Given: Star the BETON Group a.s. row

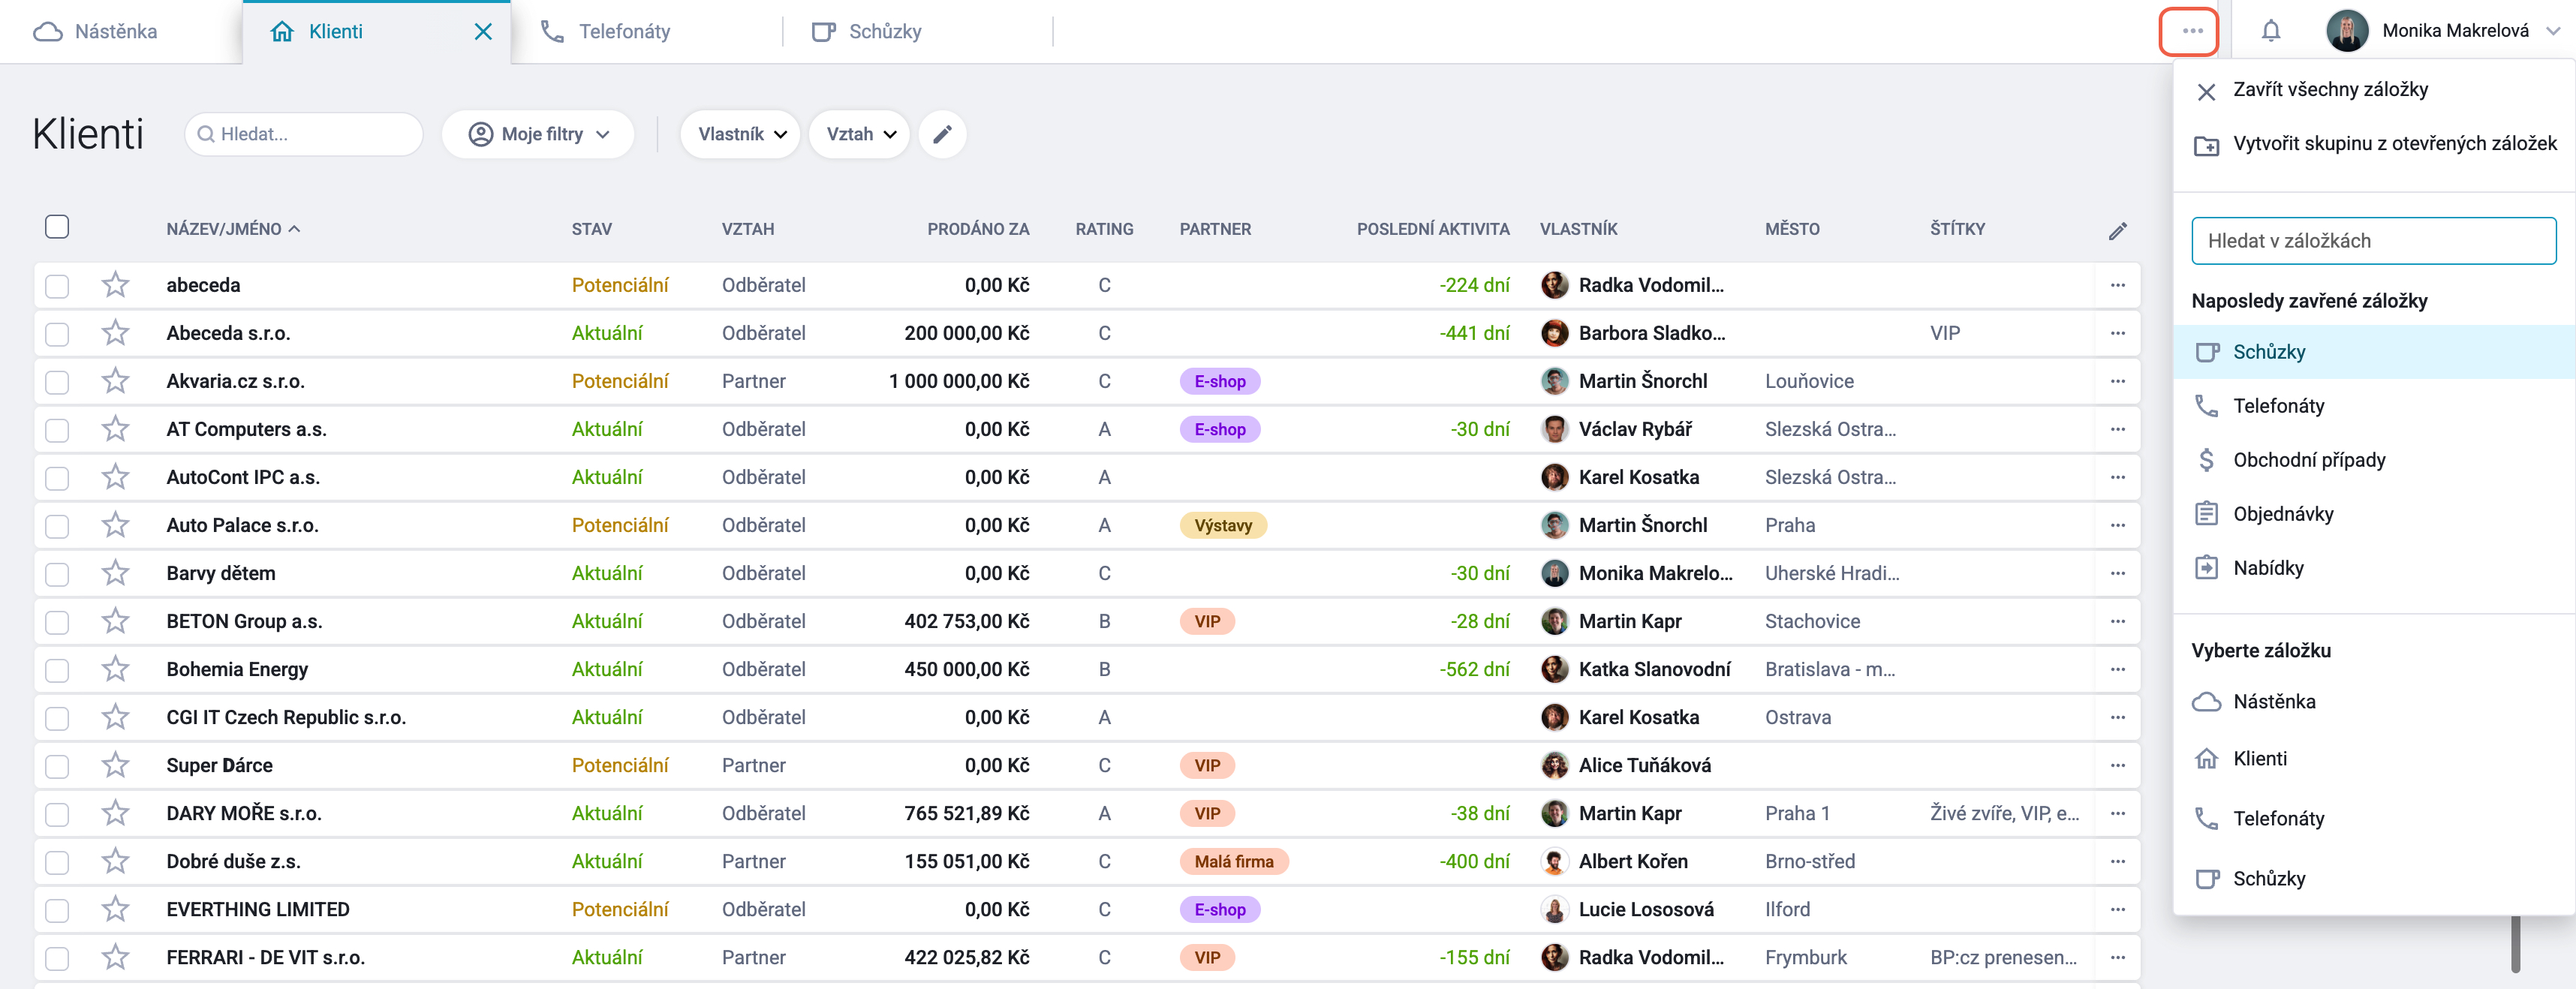Looking at the screenshot, I should click(x=115, y=621).
